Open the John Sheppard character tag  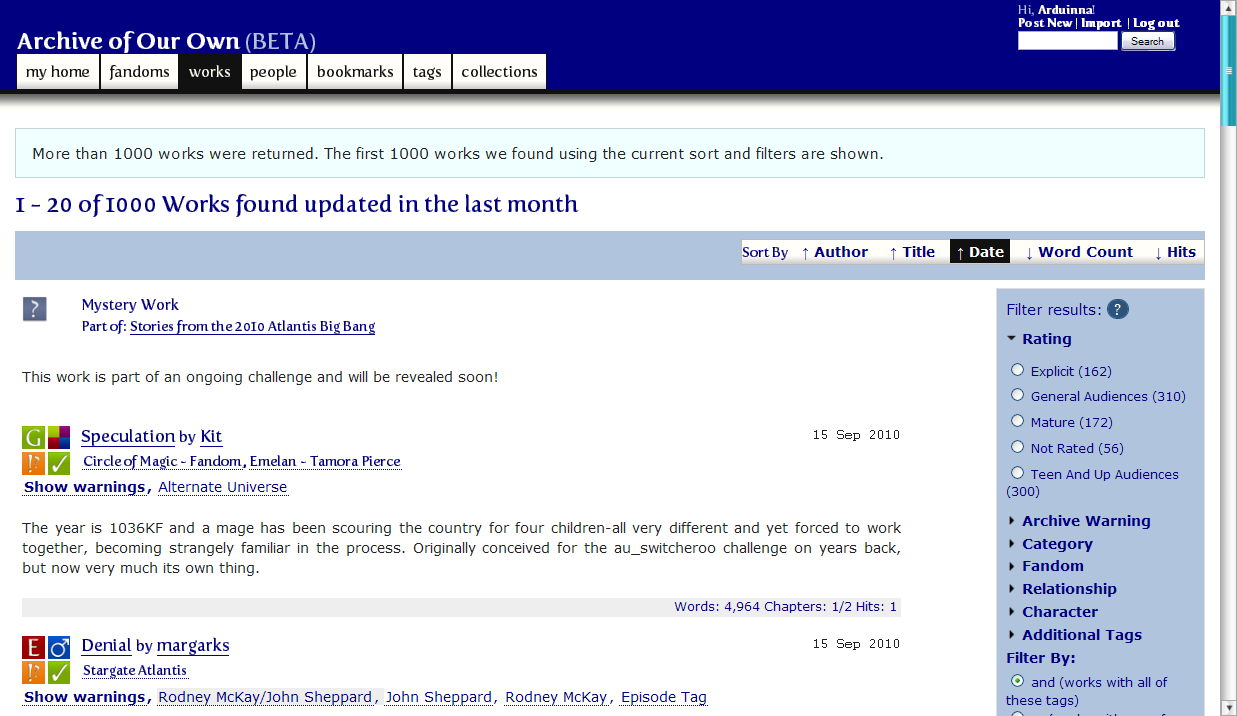tap(438, 697)
